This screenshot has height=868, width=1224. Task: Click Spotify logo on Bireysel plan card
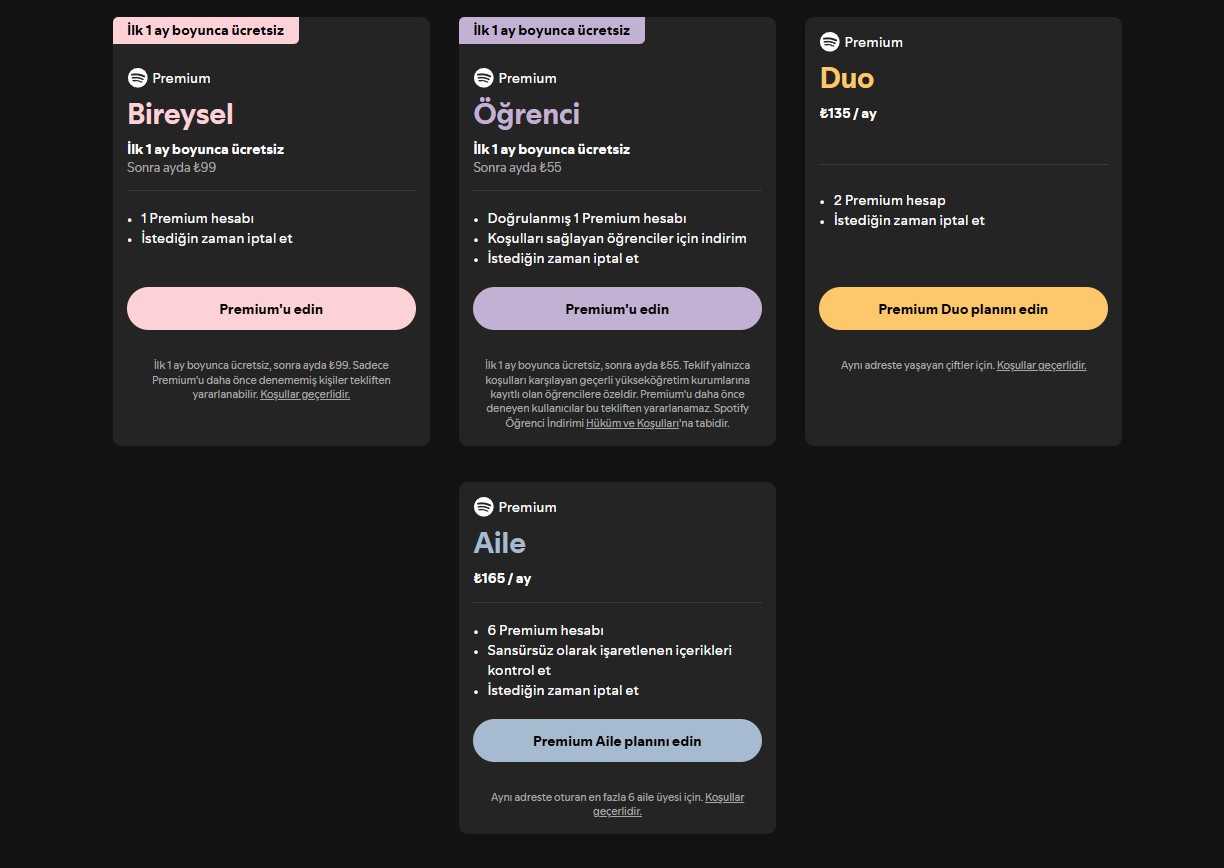(x=137, y=78)
